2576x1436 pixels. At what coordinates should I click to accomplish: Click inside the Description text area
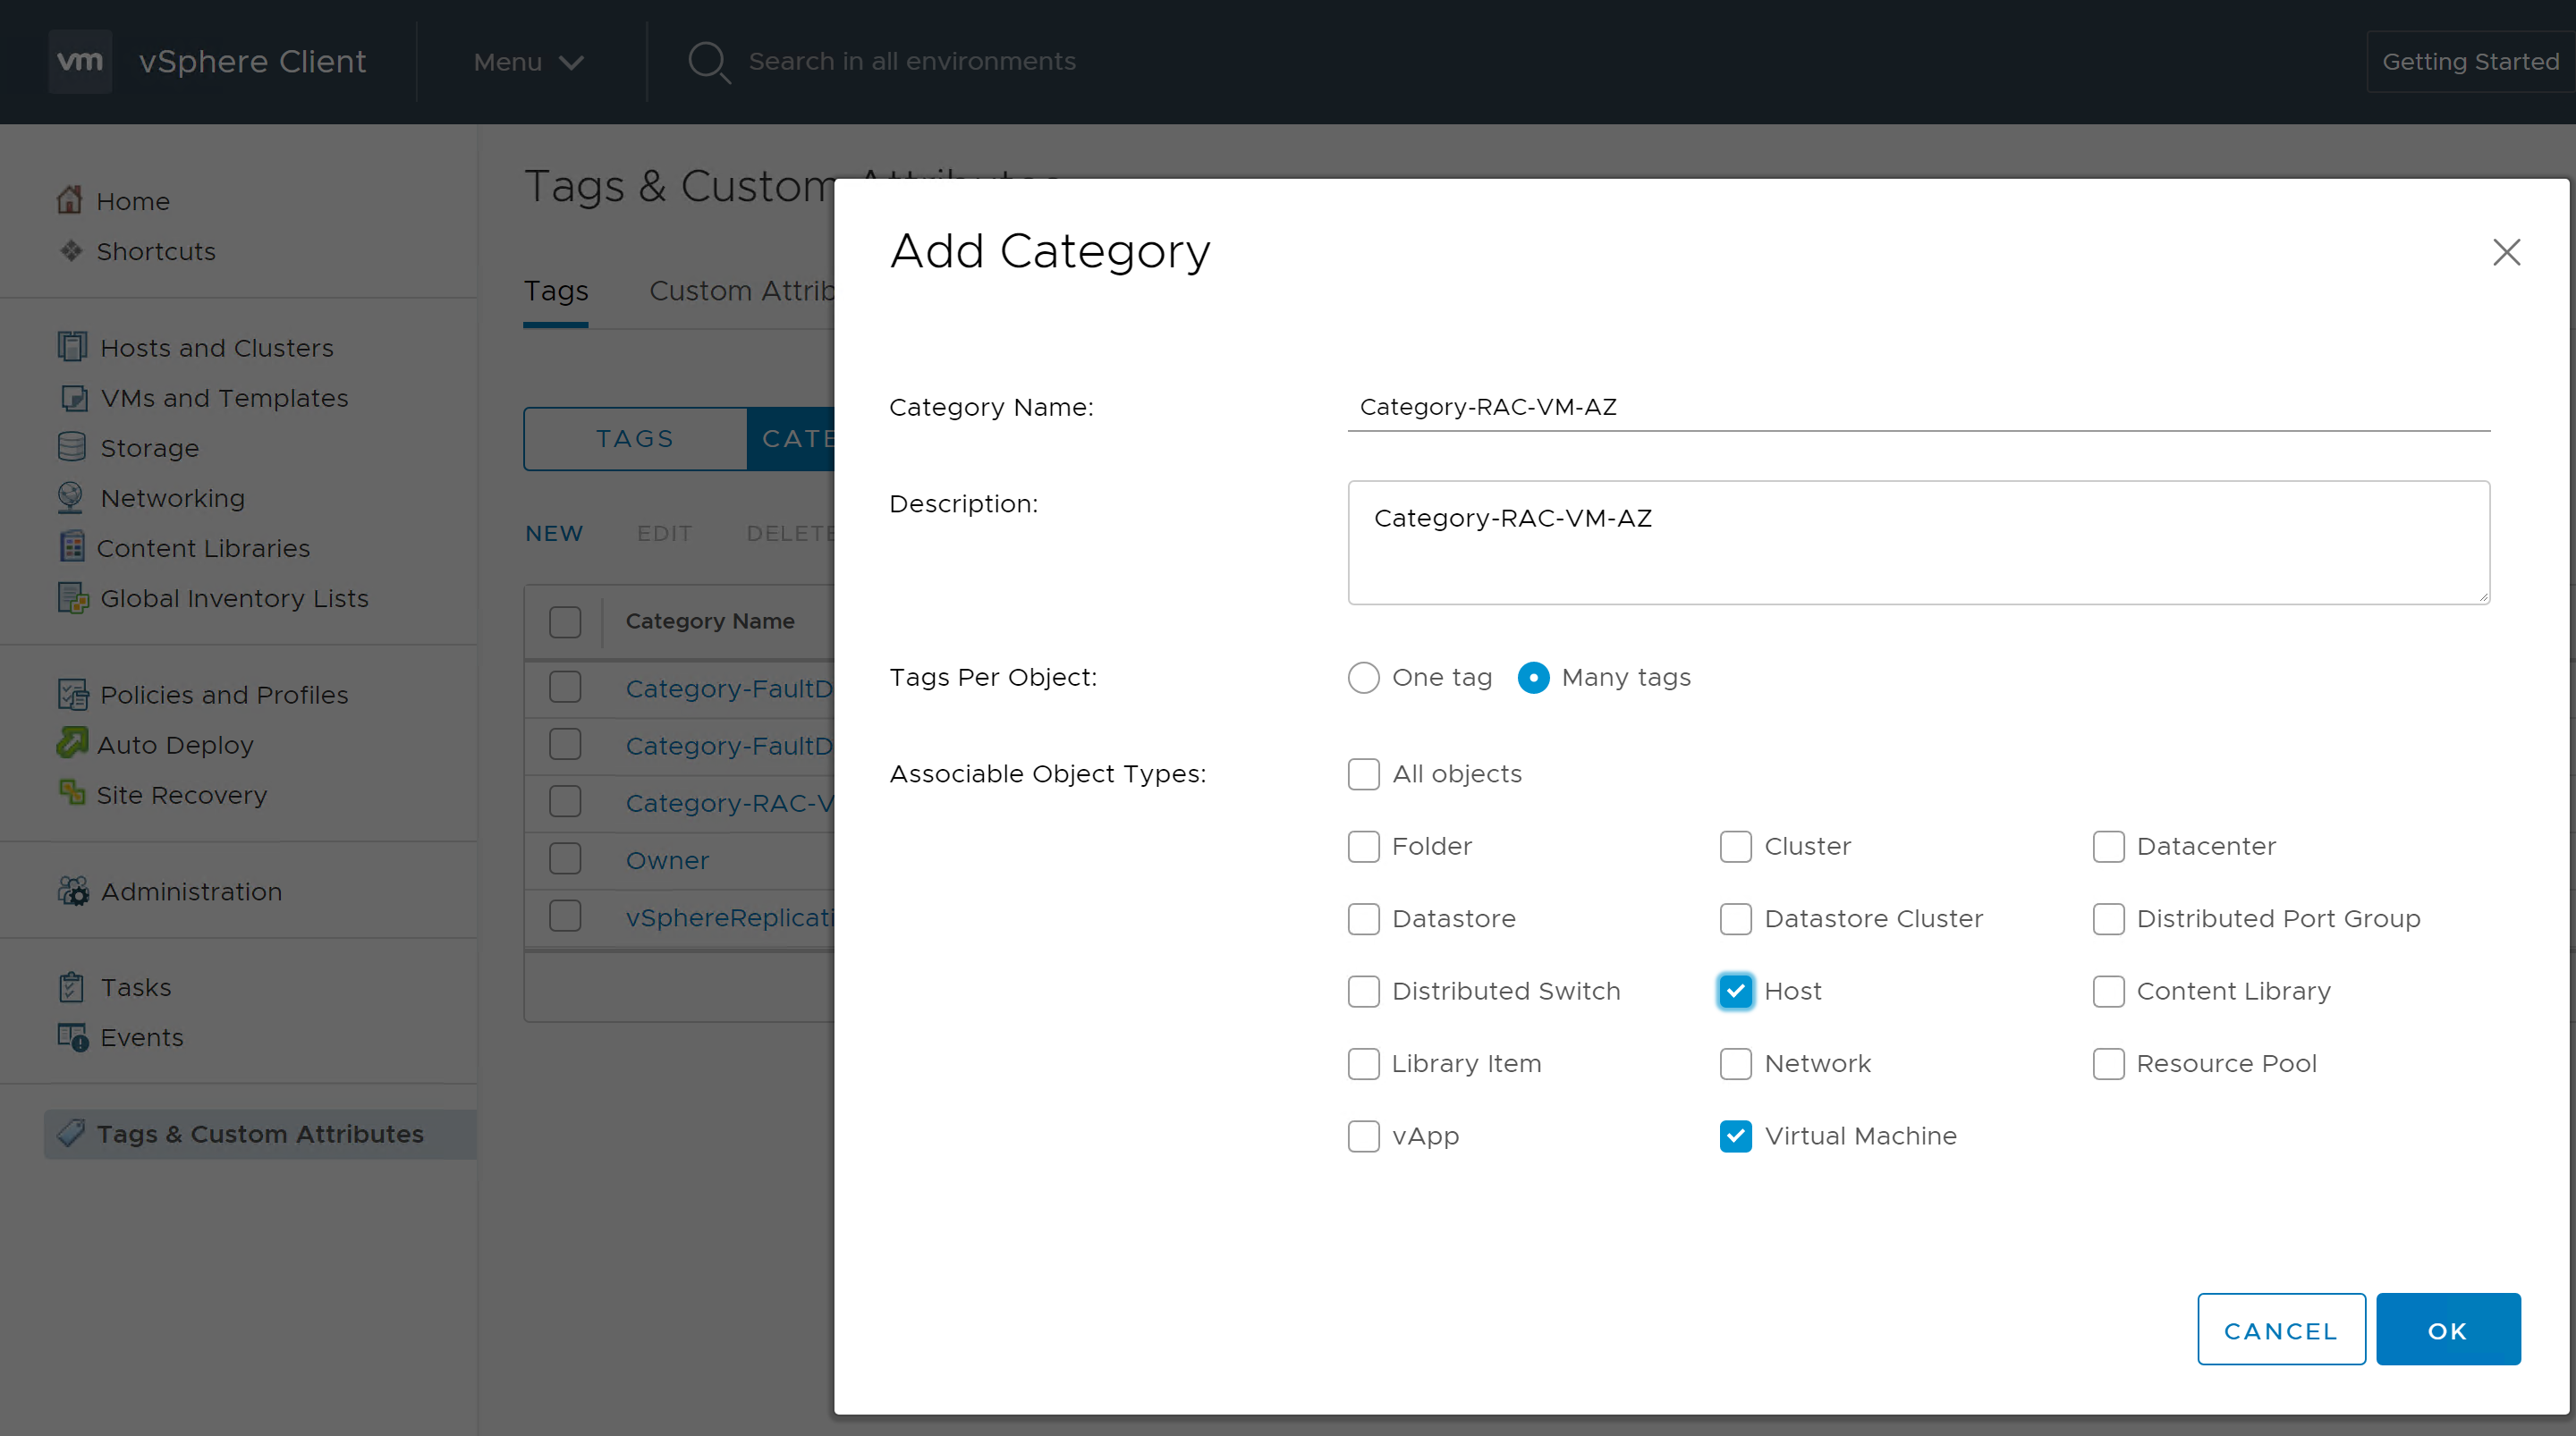(1917, 542)
